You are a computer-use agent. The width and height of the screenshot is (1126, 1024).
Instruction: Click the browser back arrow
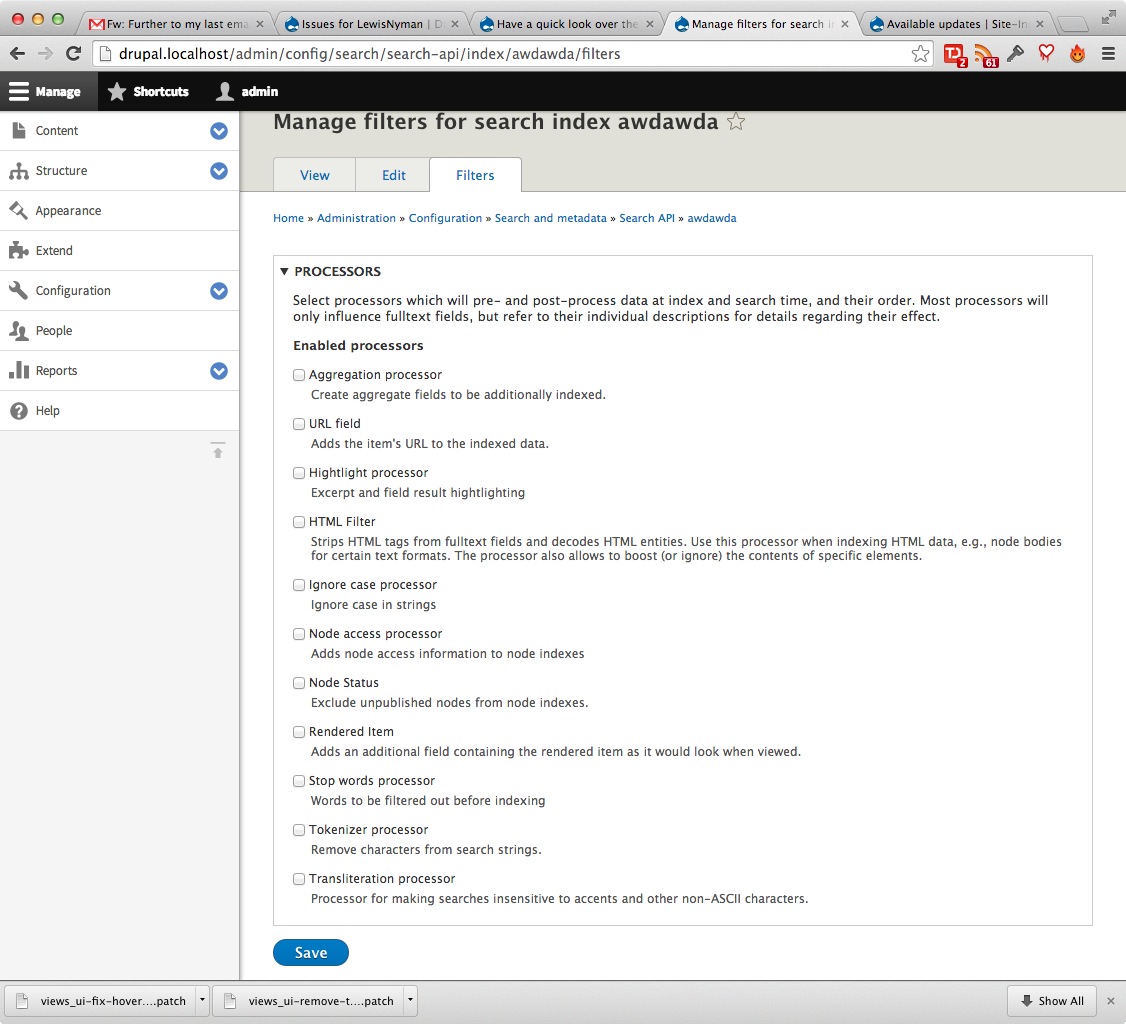click(x=17, y=54)
